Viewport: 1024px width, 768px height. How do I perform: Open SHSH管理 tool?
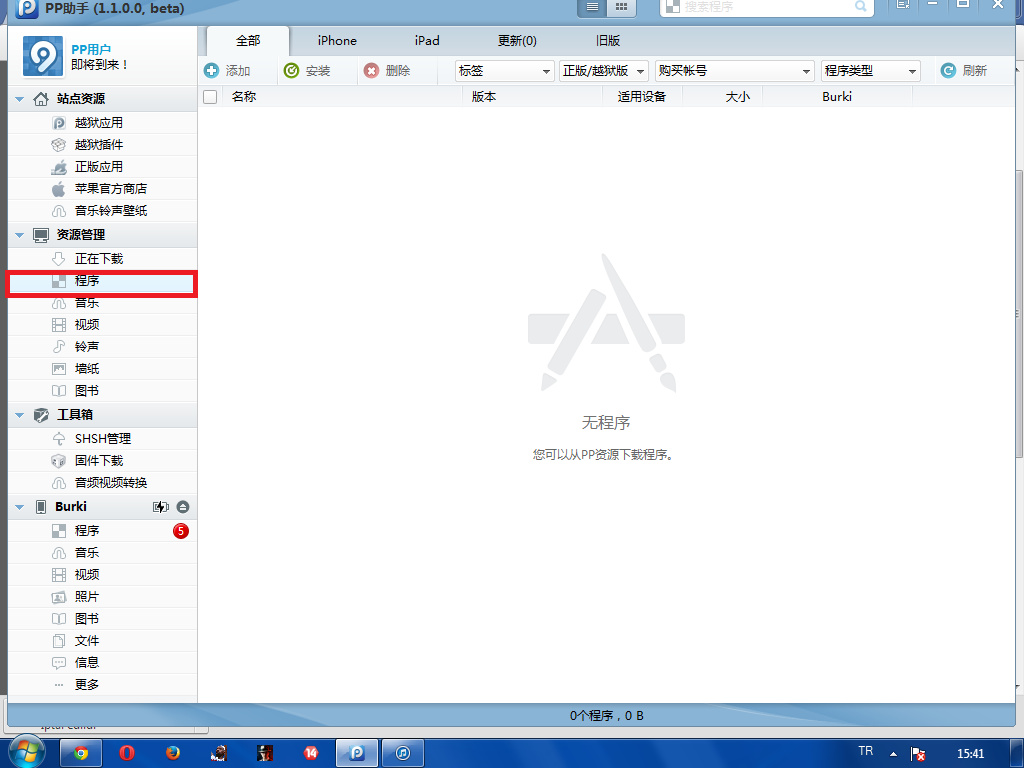[x=102, y=439]
